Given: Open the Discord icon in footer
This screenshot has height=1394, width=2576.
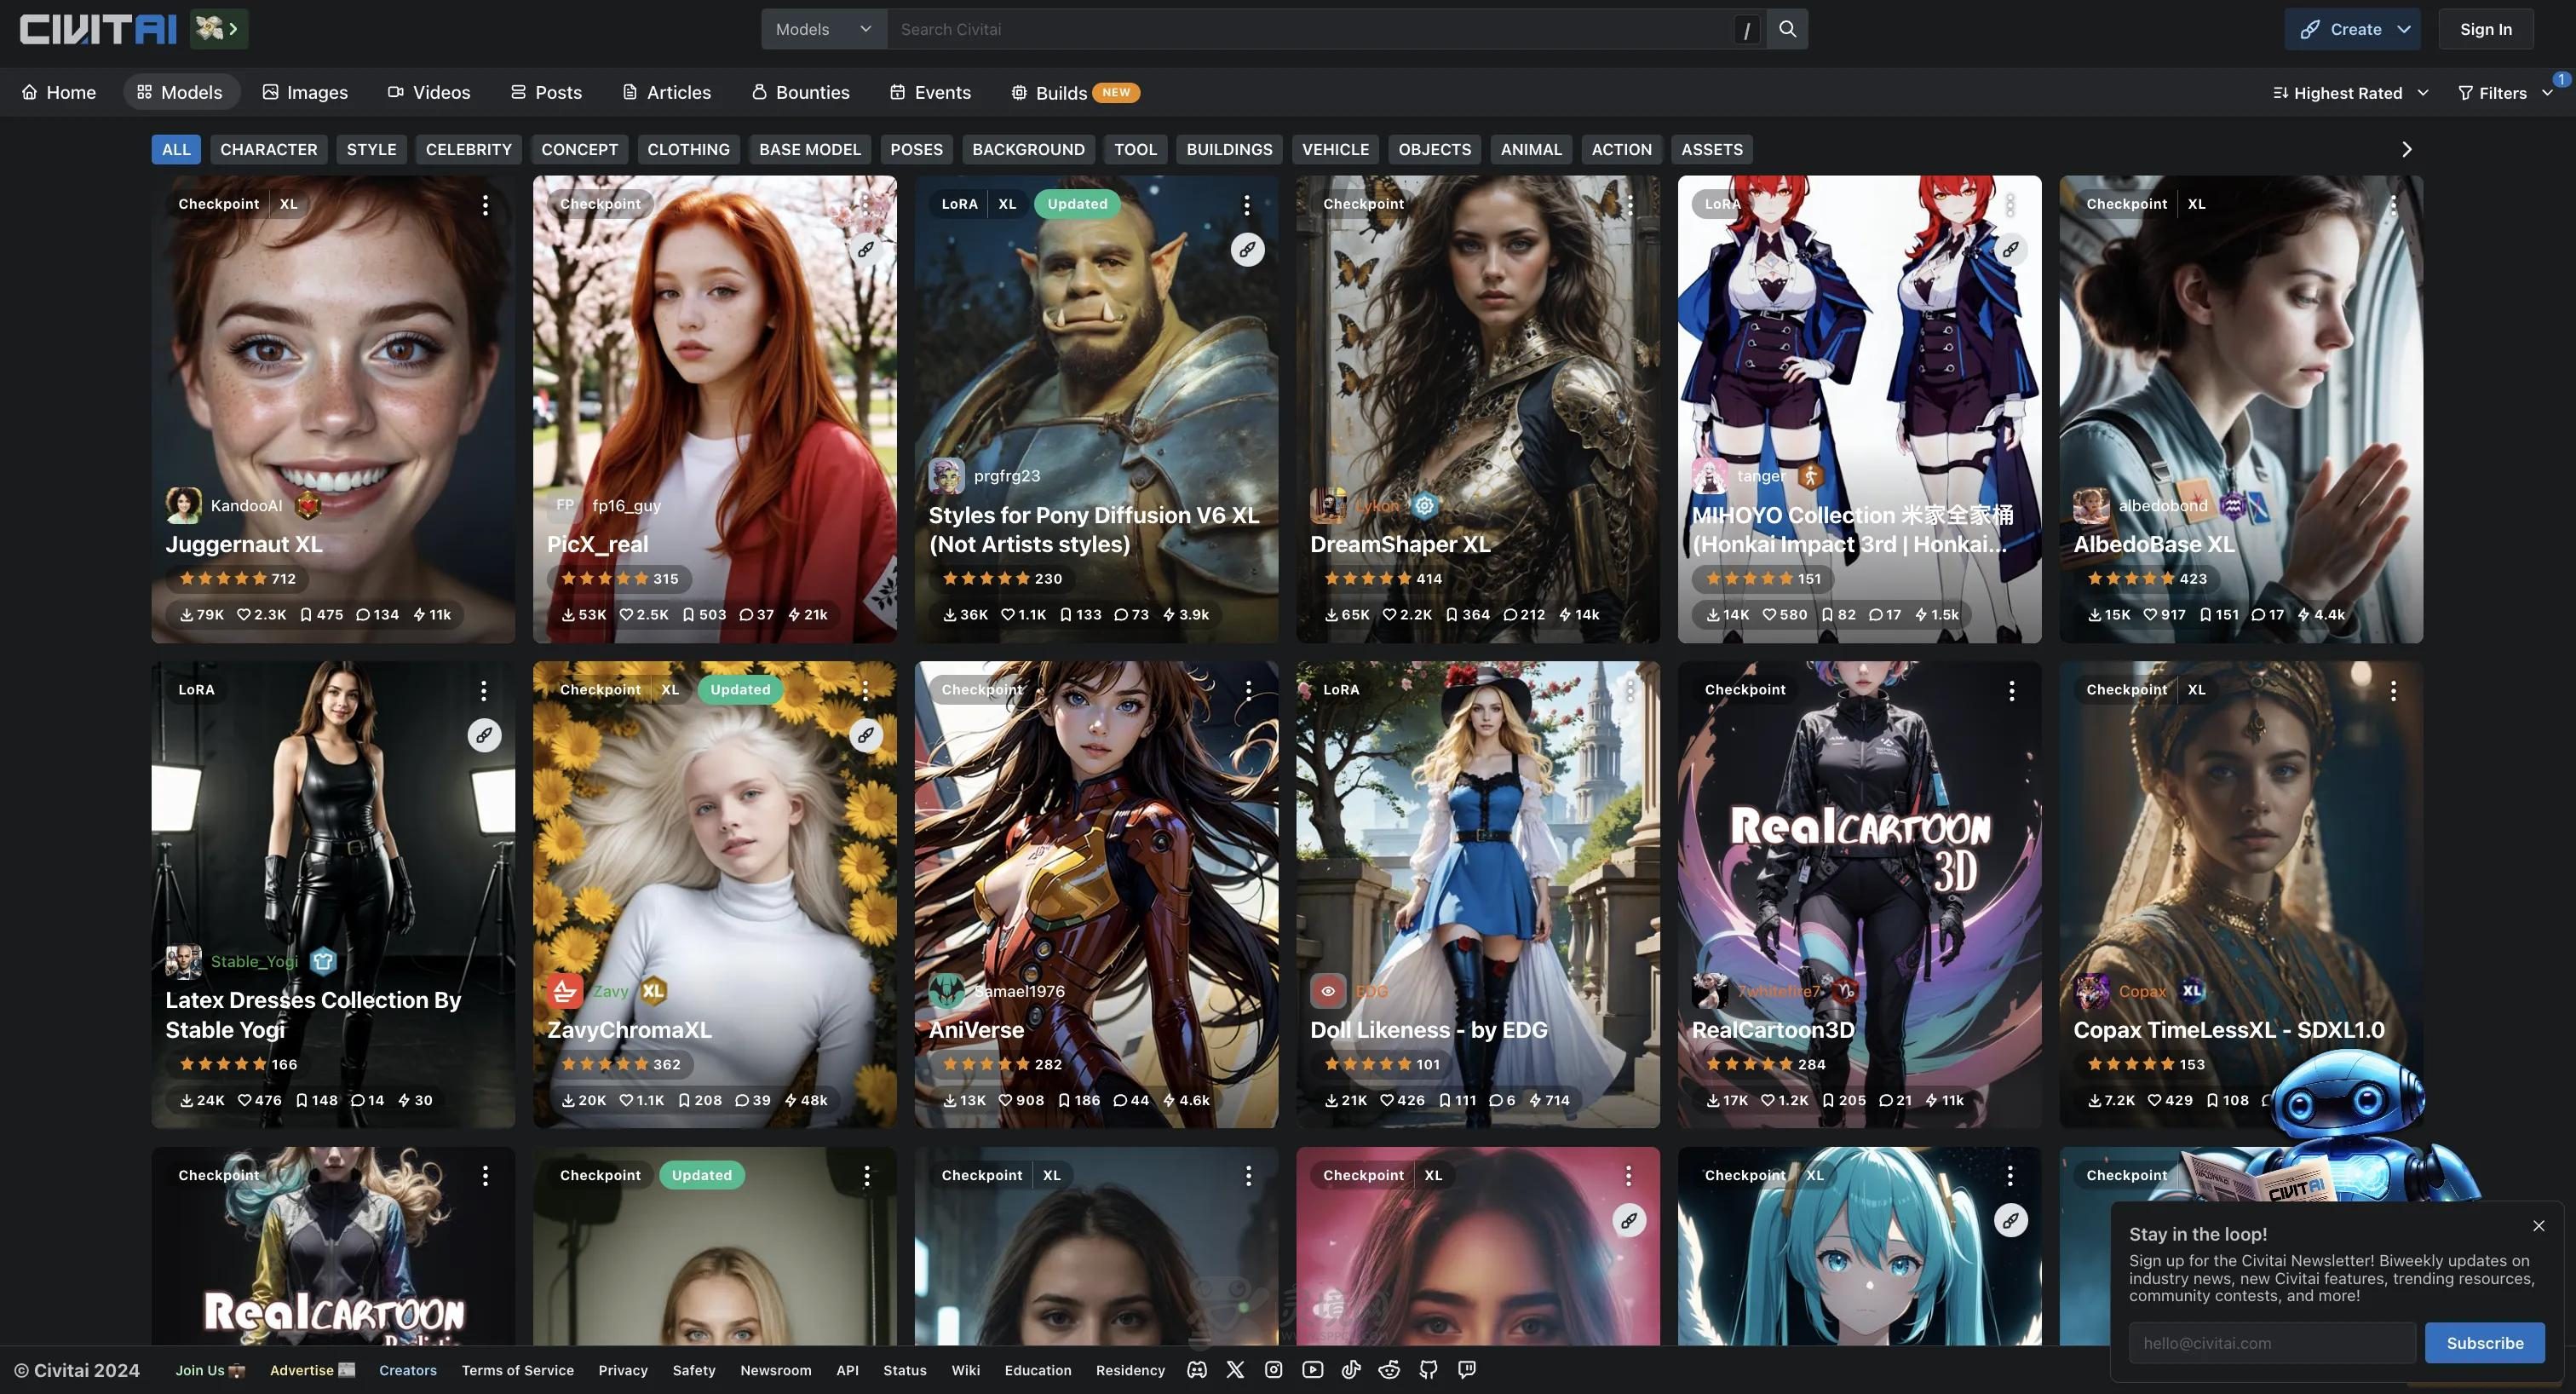Looking at the screenshot, I should click(x=1197, y=1370).
